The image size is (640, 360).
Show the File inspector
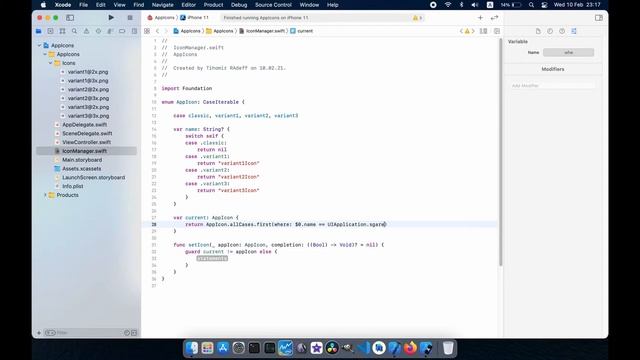[538, 31]
